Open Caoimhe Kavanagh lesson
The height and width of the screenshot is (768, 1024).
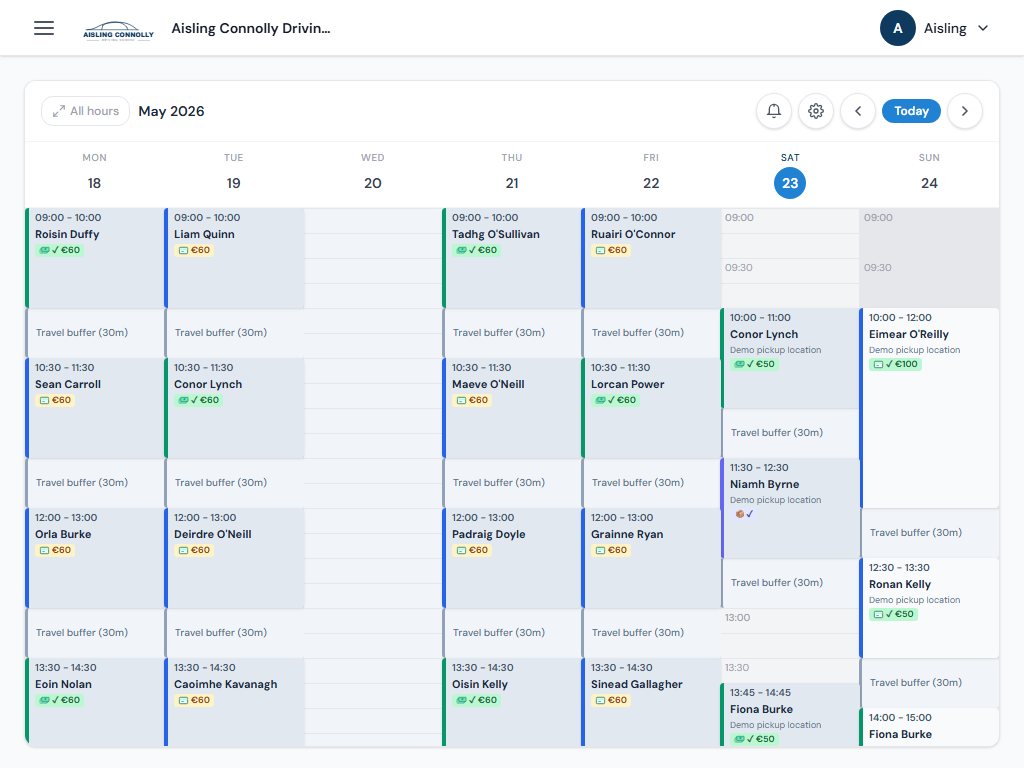coord(234,702)
